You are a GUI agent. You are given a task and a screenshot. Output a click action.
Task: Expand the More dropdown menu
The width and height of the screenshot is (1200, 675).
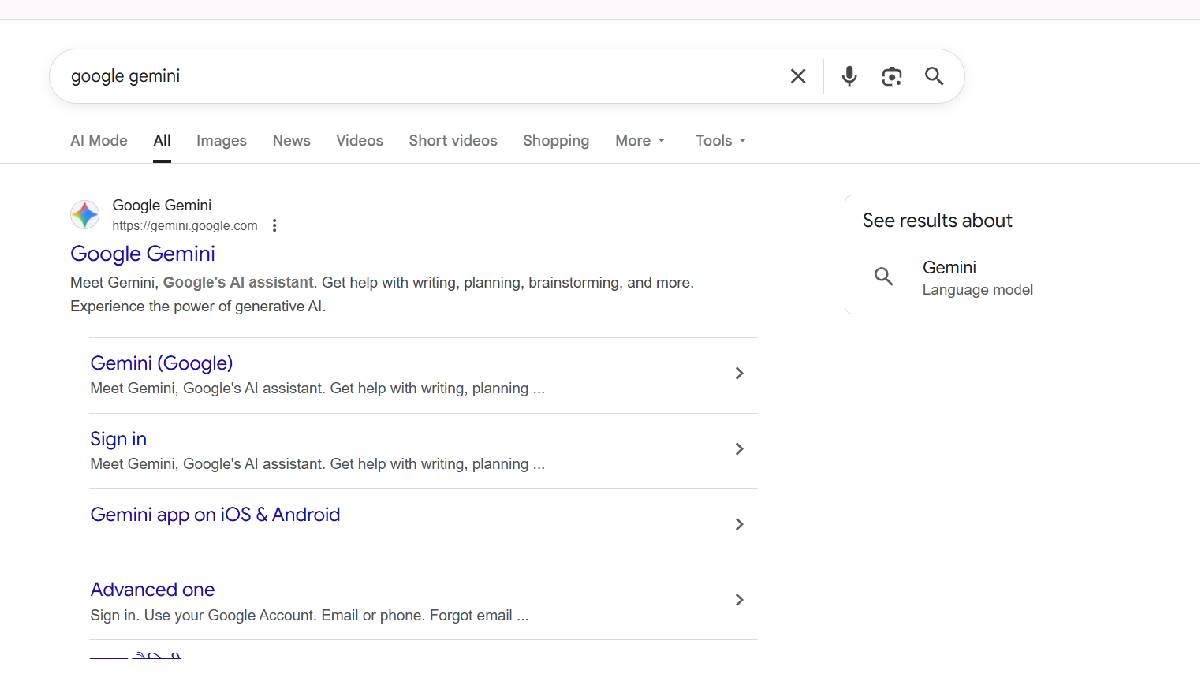pos(640,141)
